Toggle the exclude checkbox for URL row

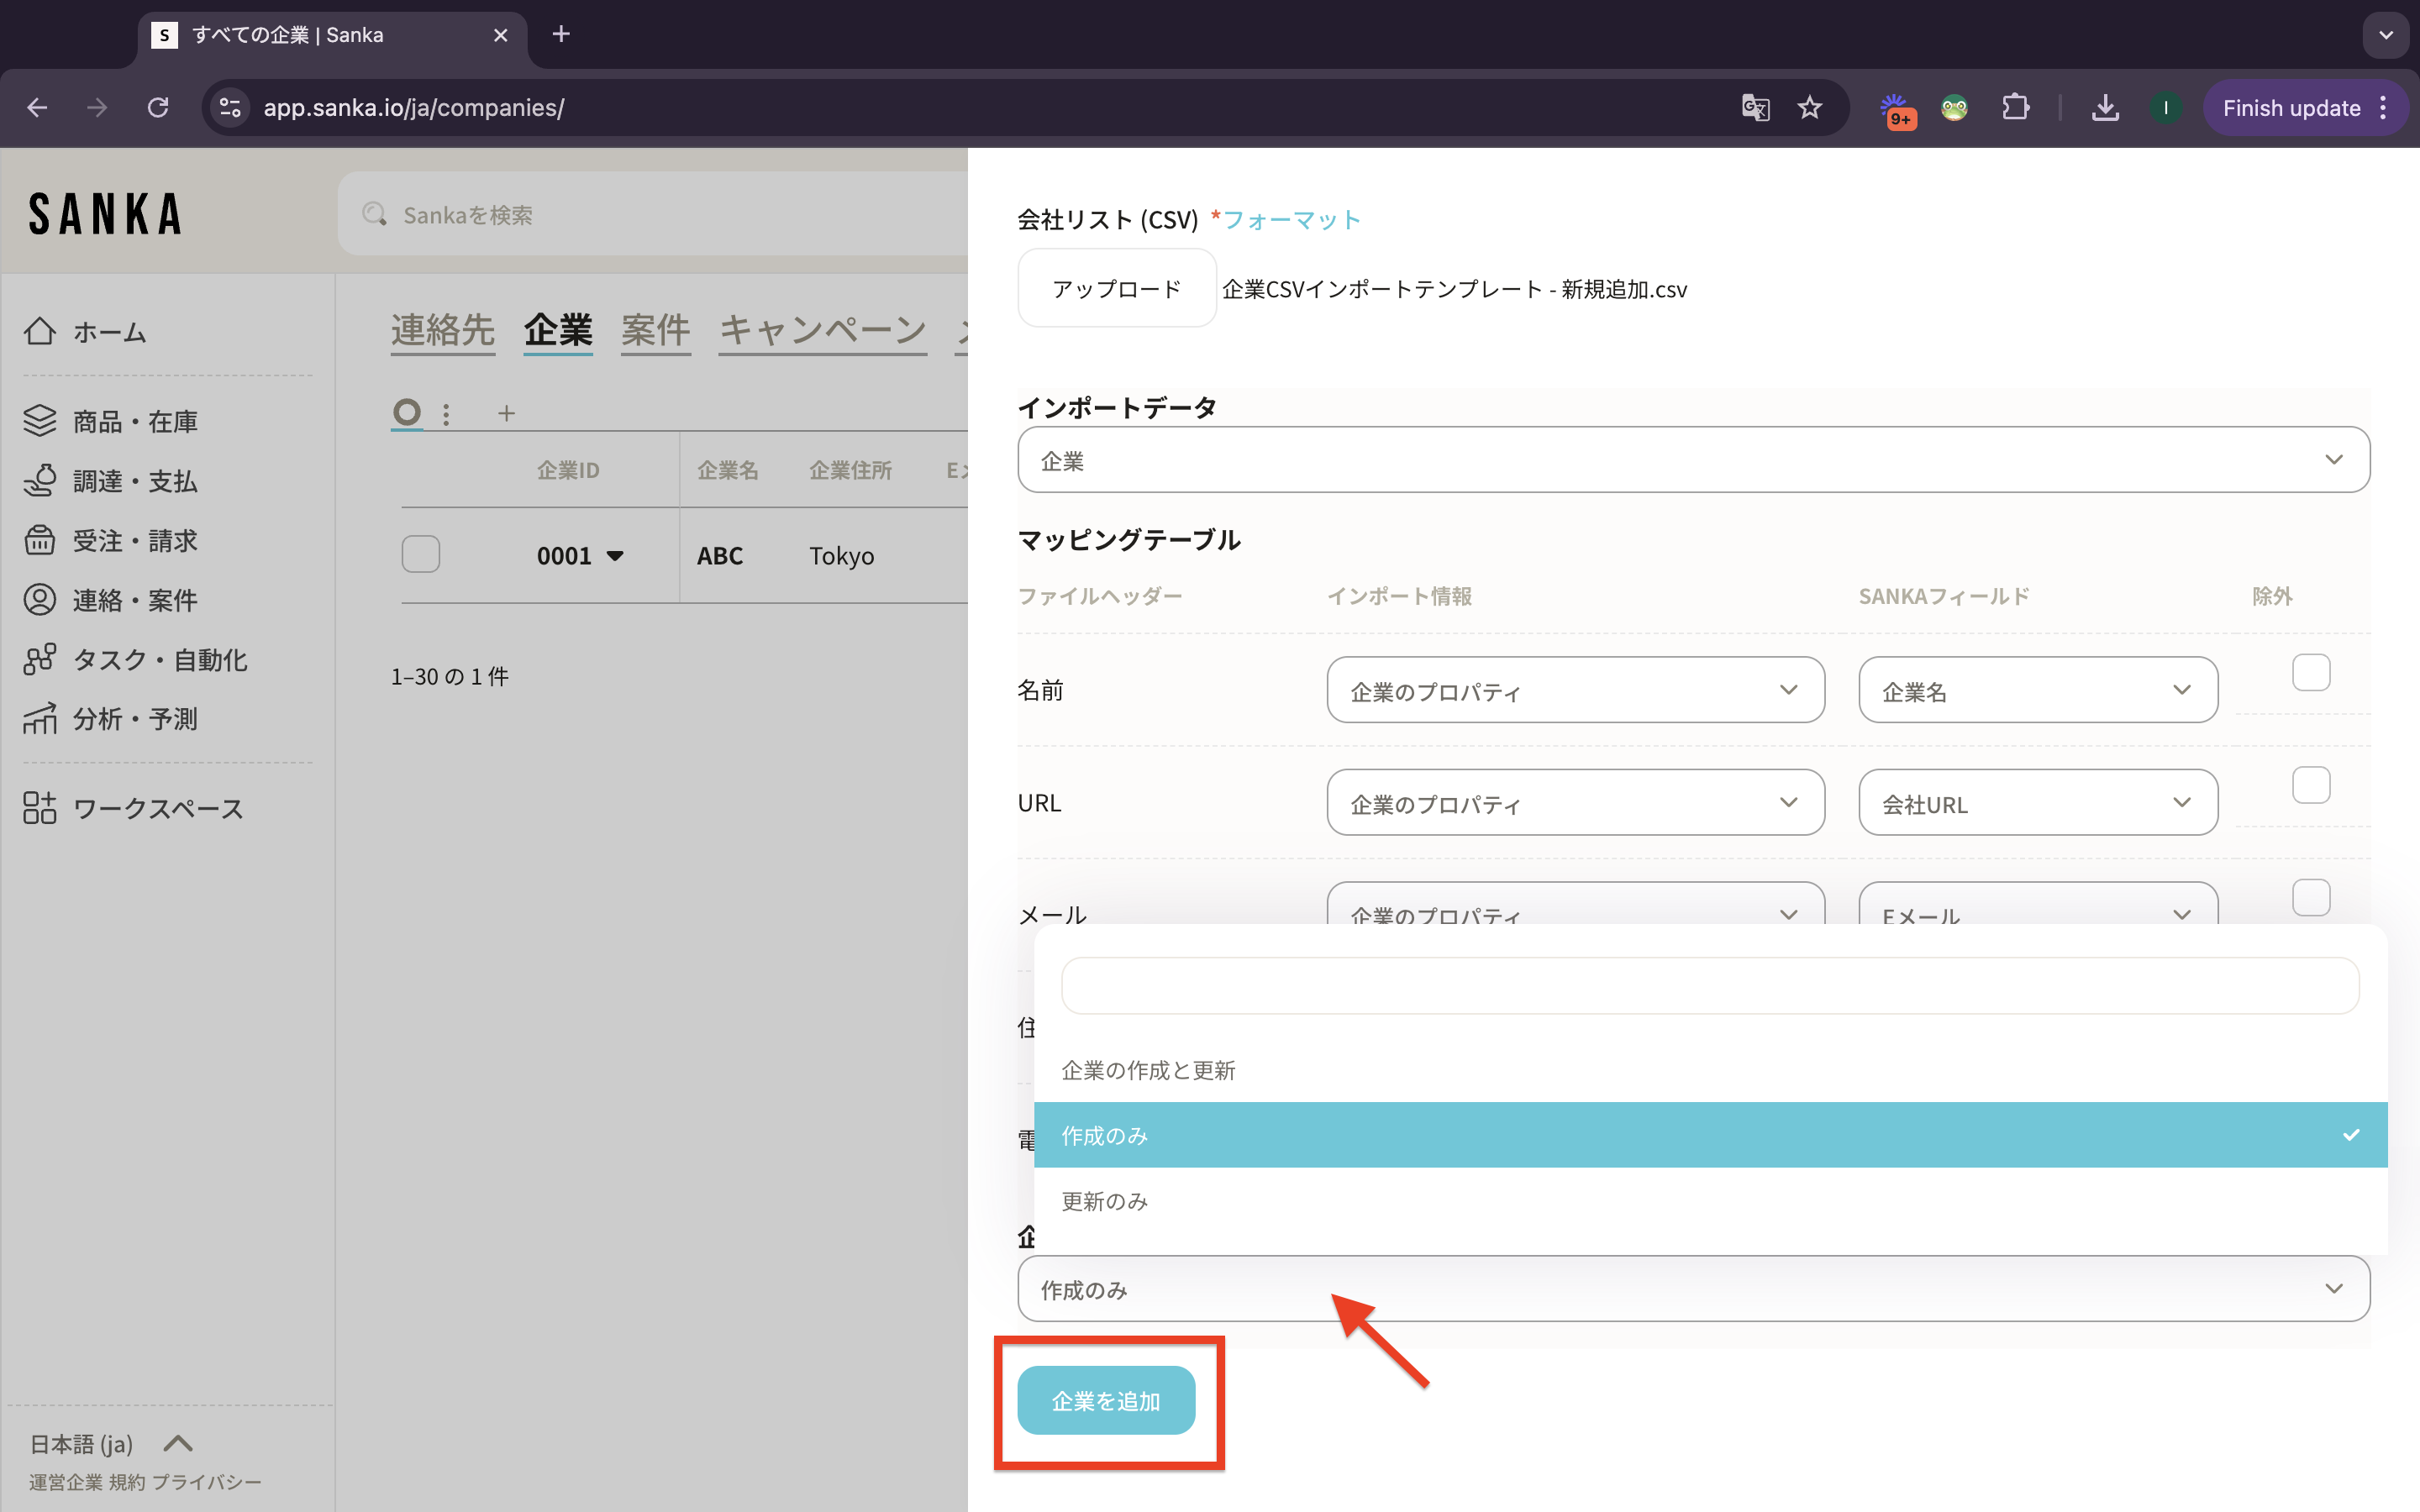[2310, 785]
